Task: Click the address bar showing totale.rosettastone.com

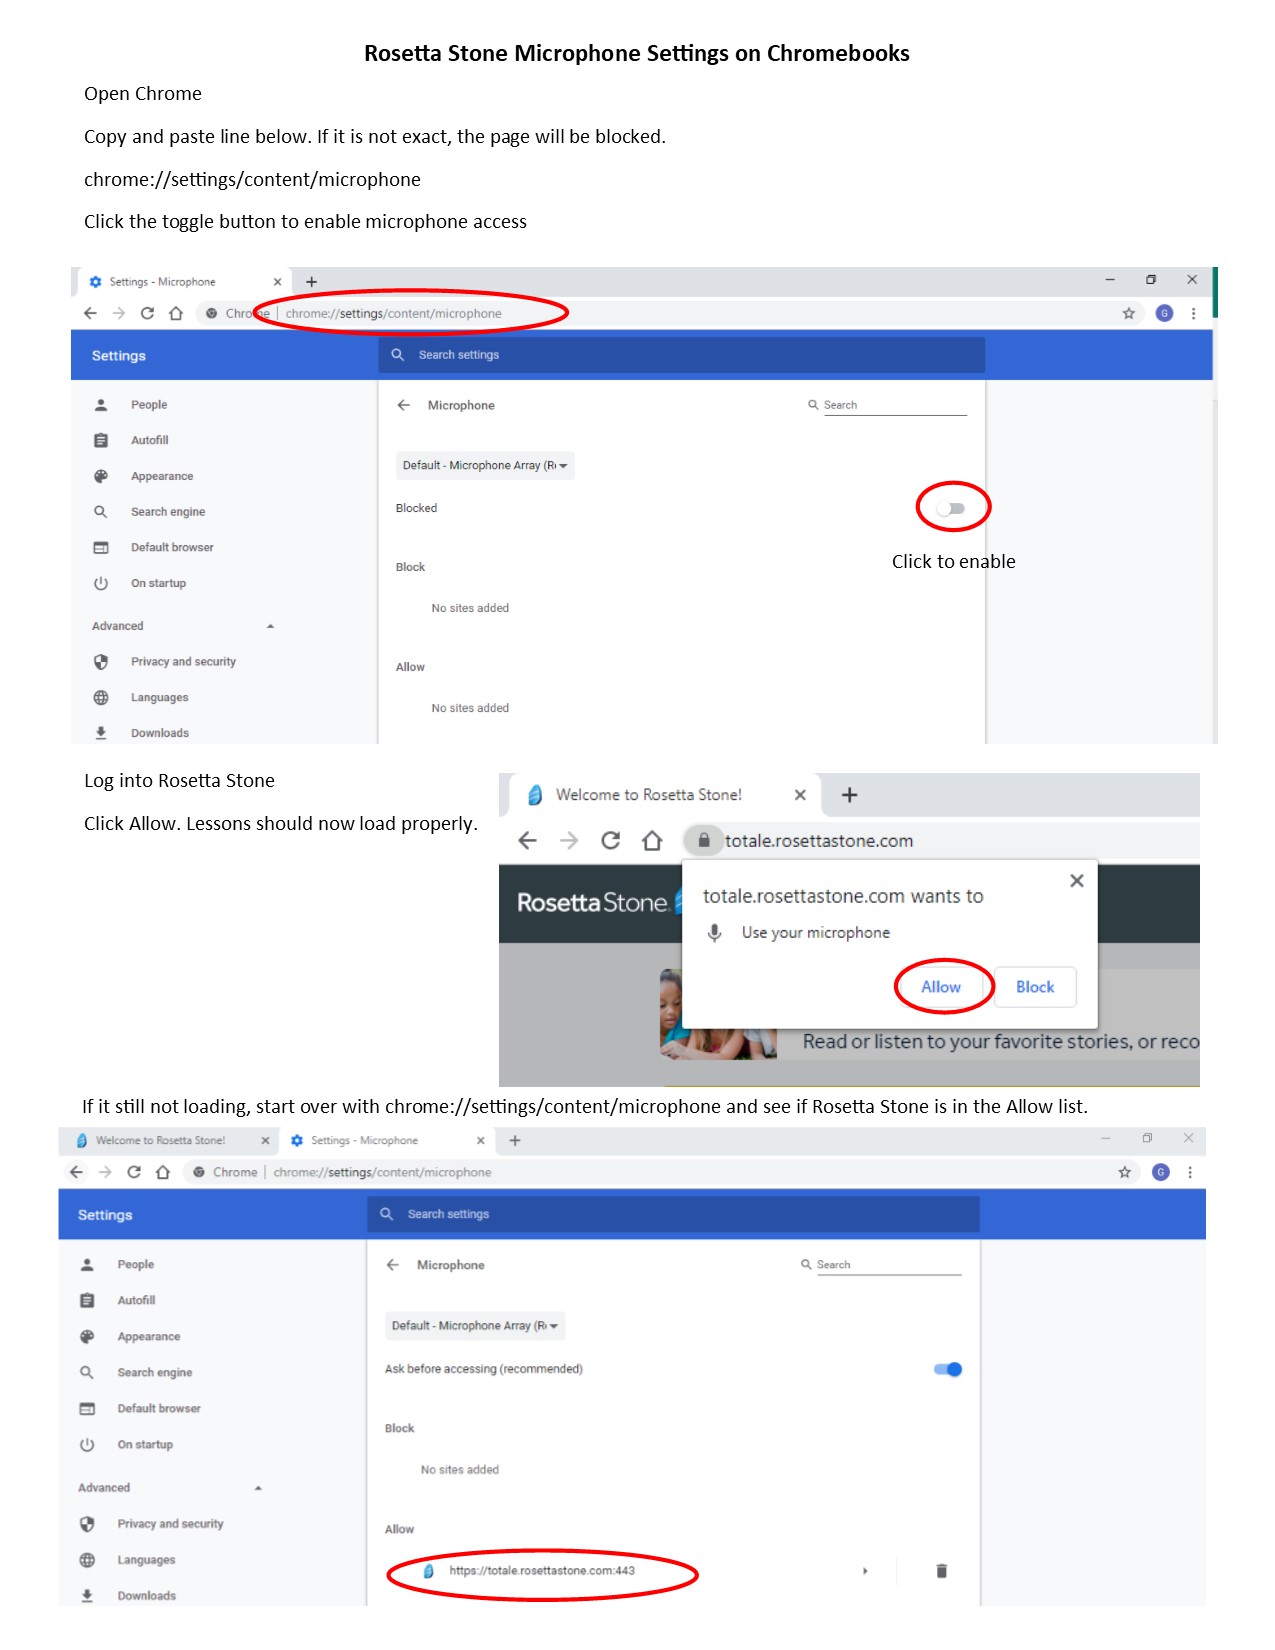Action: click(x=820, y=841)
